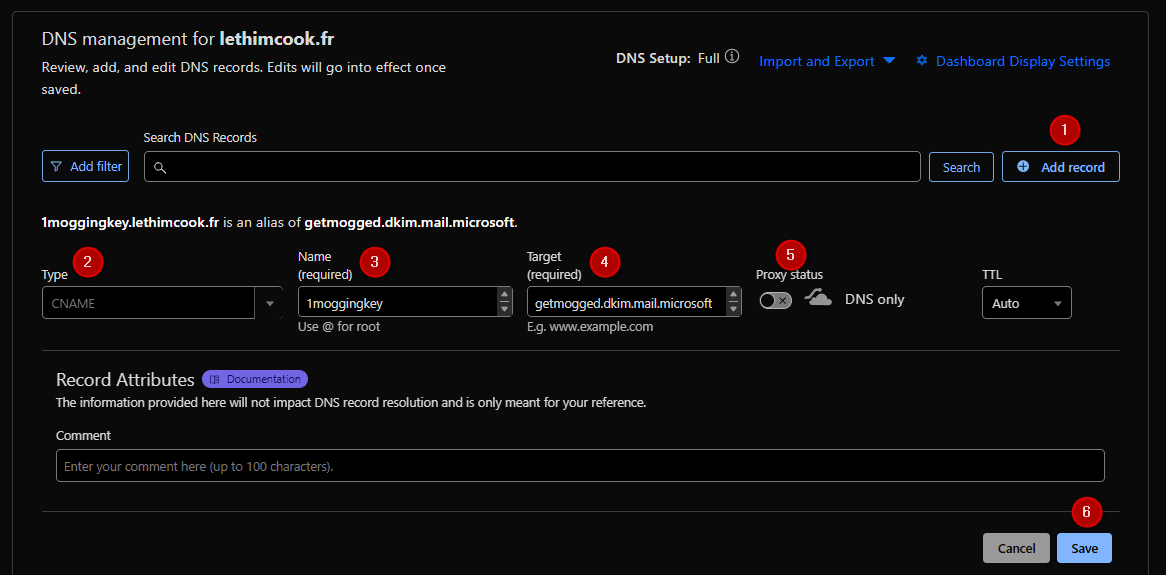Click the Name field containing 1moggingkey
This screenshot has width=1166, height=575.
(x=405, y=302)
